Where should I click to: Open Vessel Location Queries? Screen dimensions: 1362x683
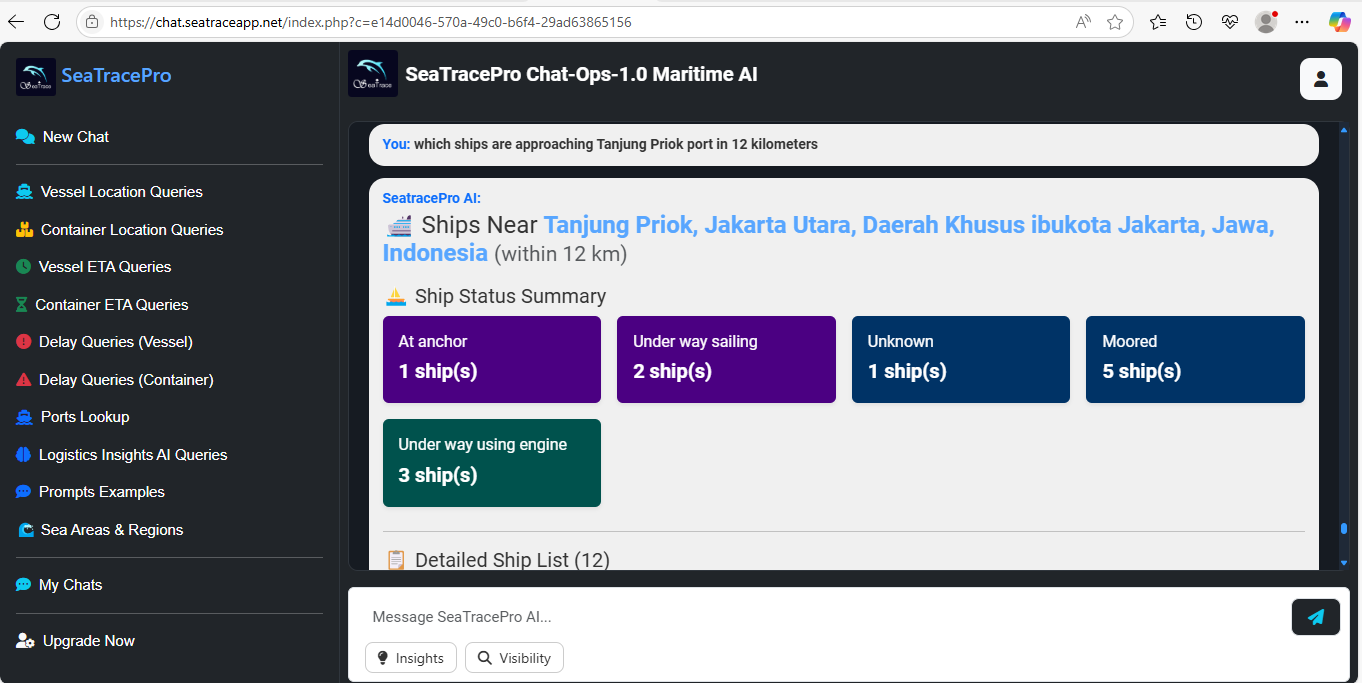pos(109,192)
